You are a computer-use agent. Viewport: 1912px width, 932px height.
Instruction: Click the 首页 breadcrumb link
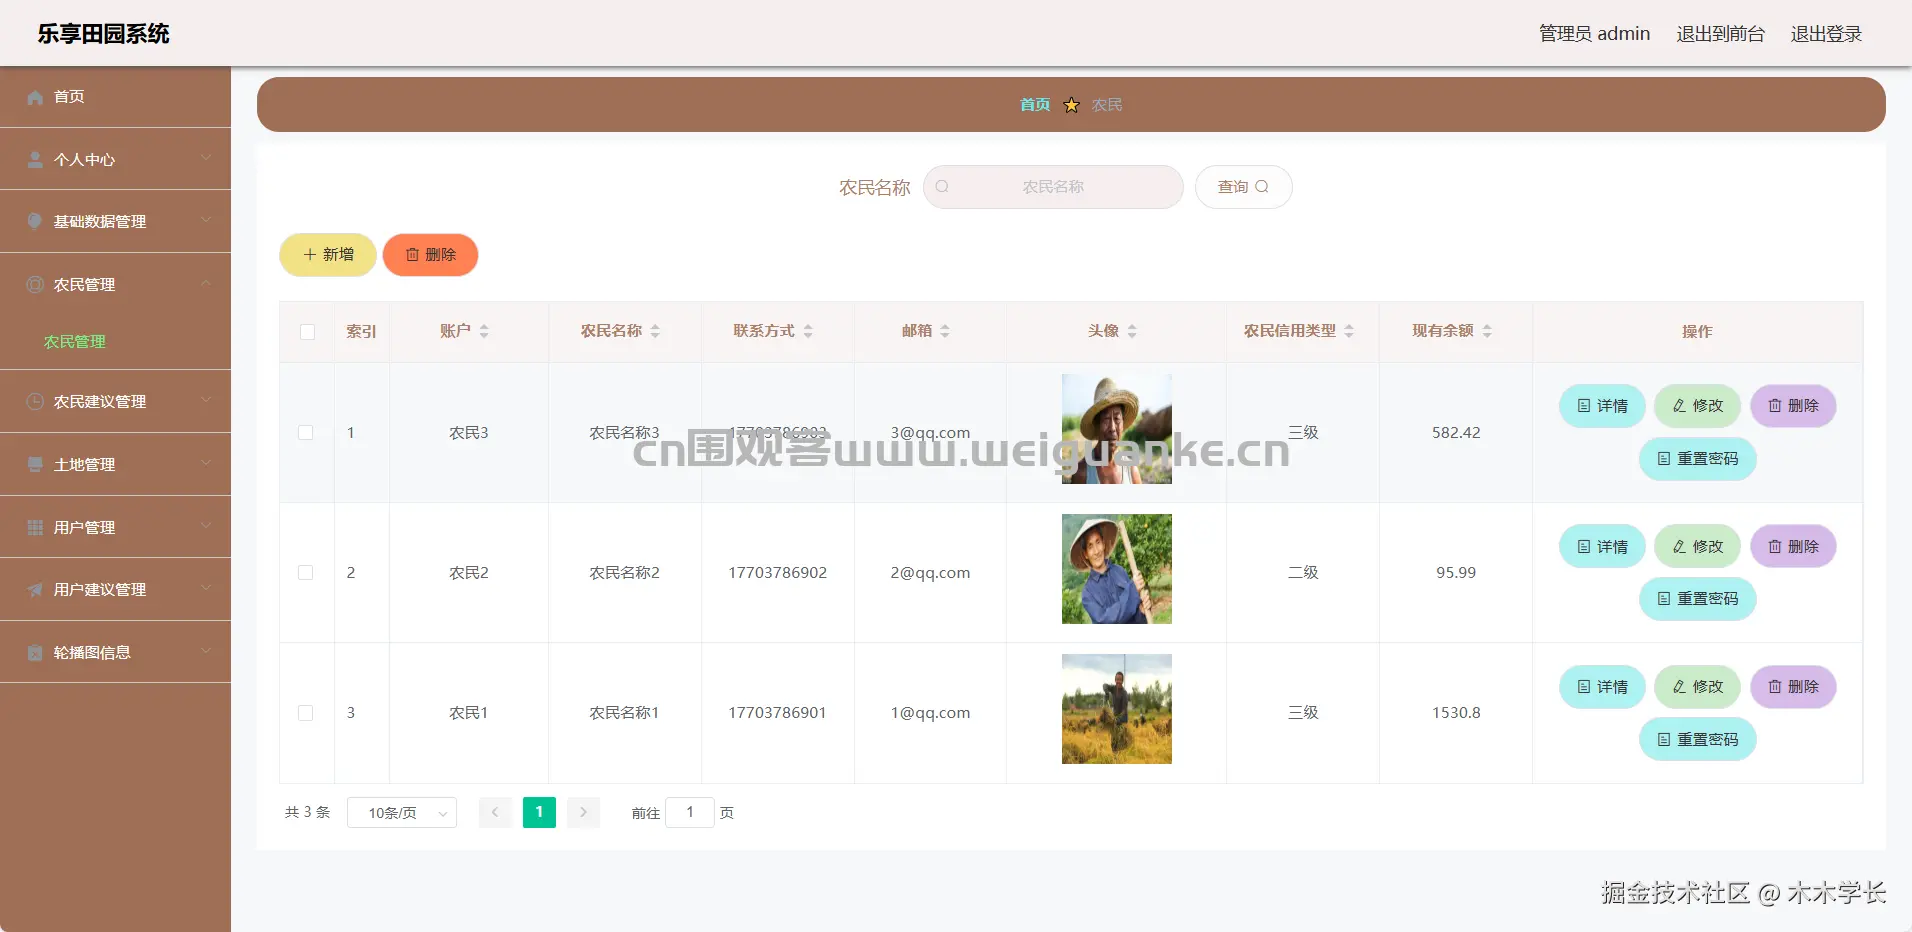tap(1035, 105)
